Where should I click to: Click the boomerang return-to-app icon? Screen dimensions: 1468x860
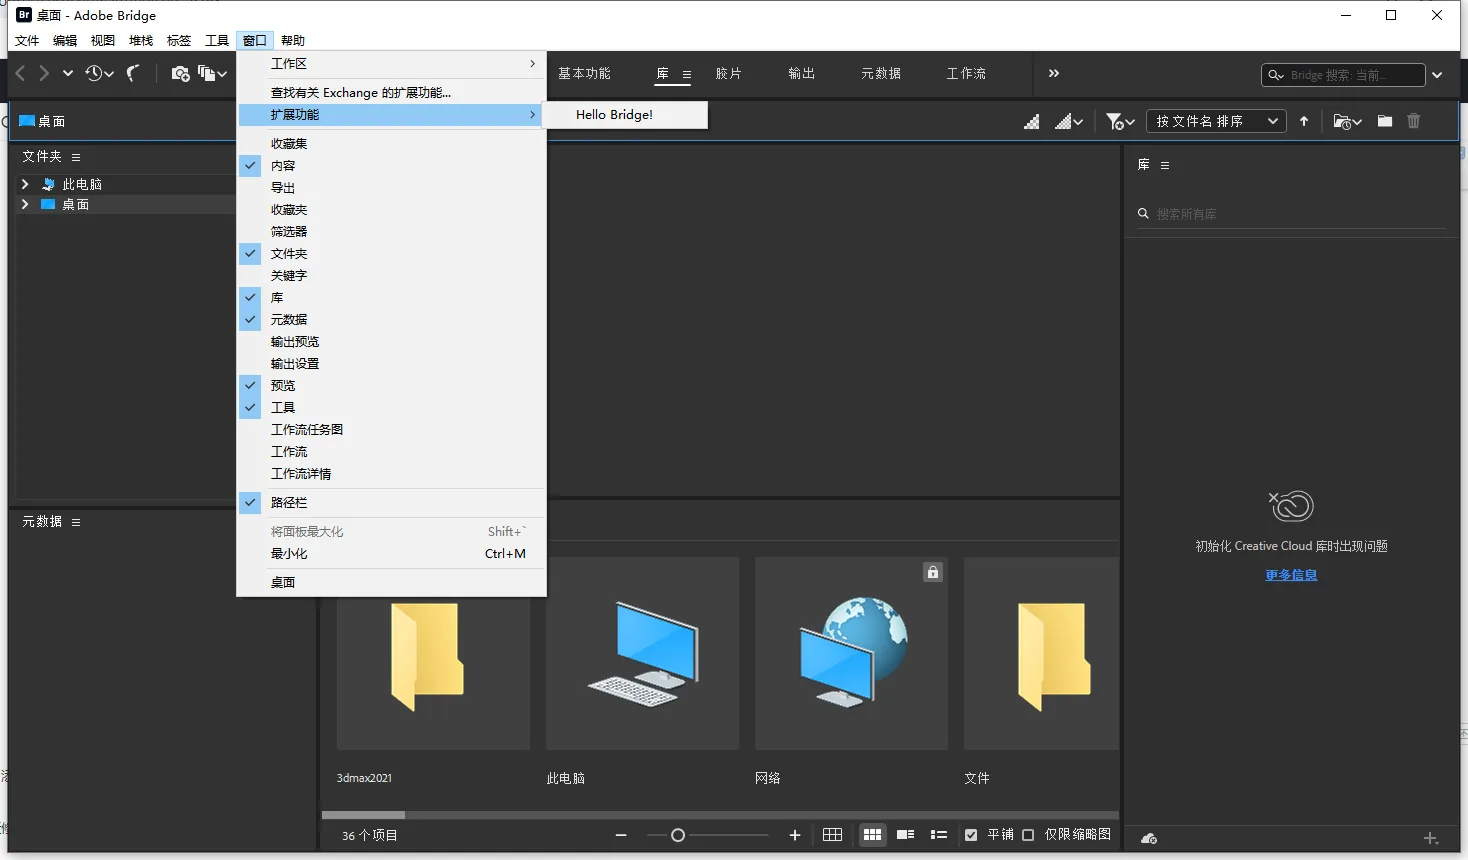[133, 73]
